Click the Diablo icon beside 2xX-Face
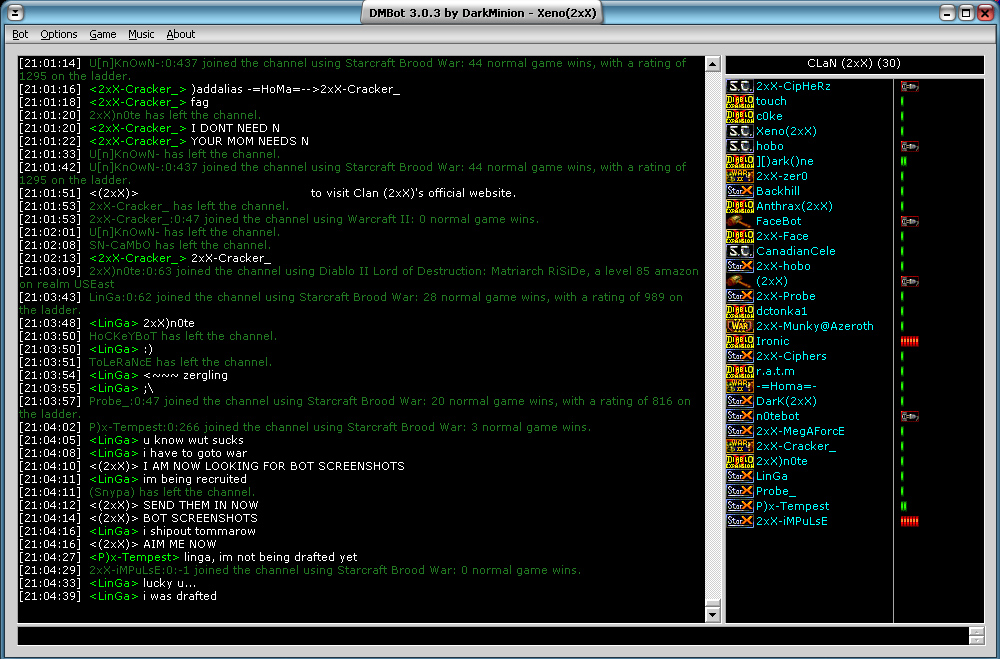 [740, 236]
